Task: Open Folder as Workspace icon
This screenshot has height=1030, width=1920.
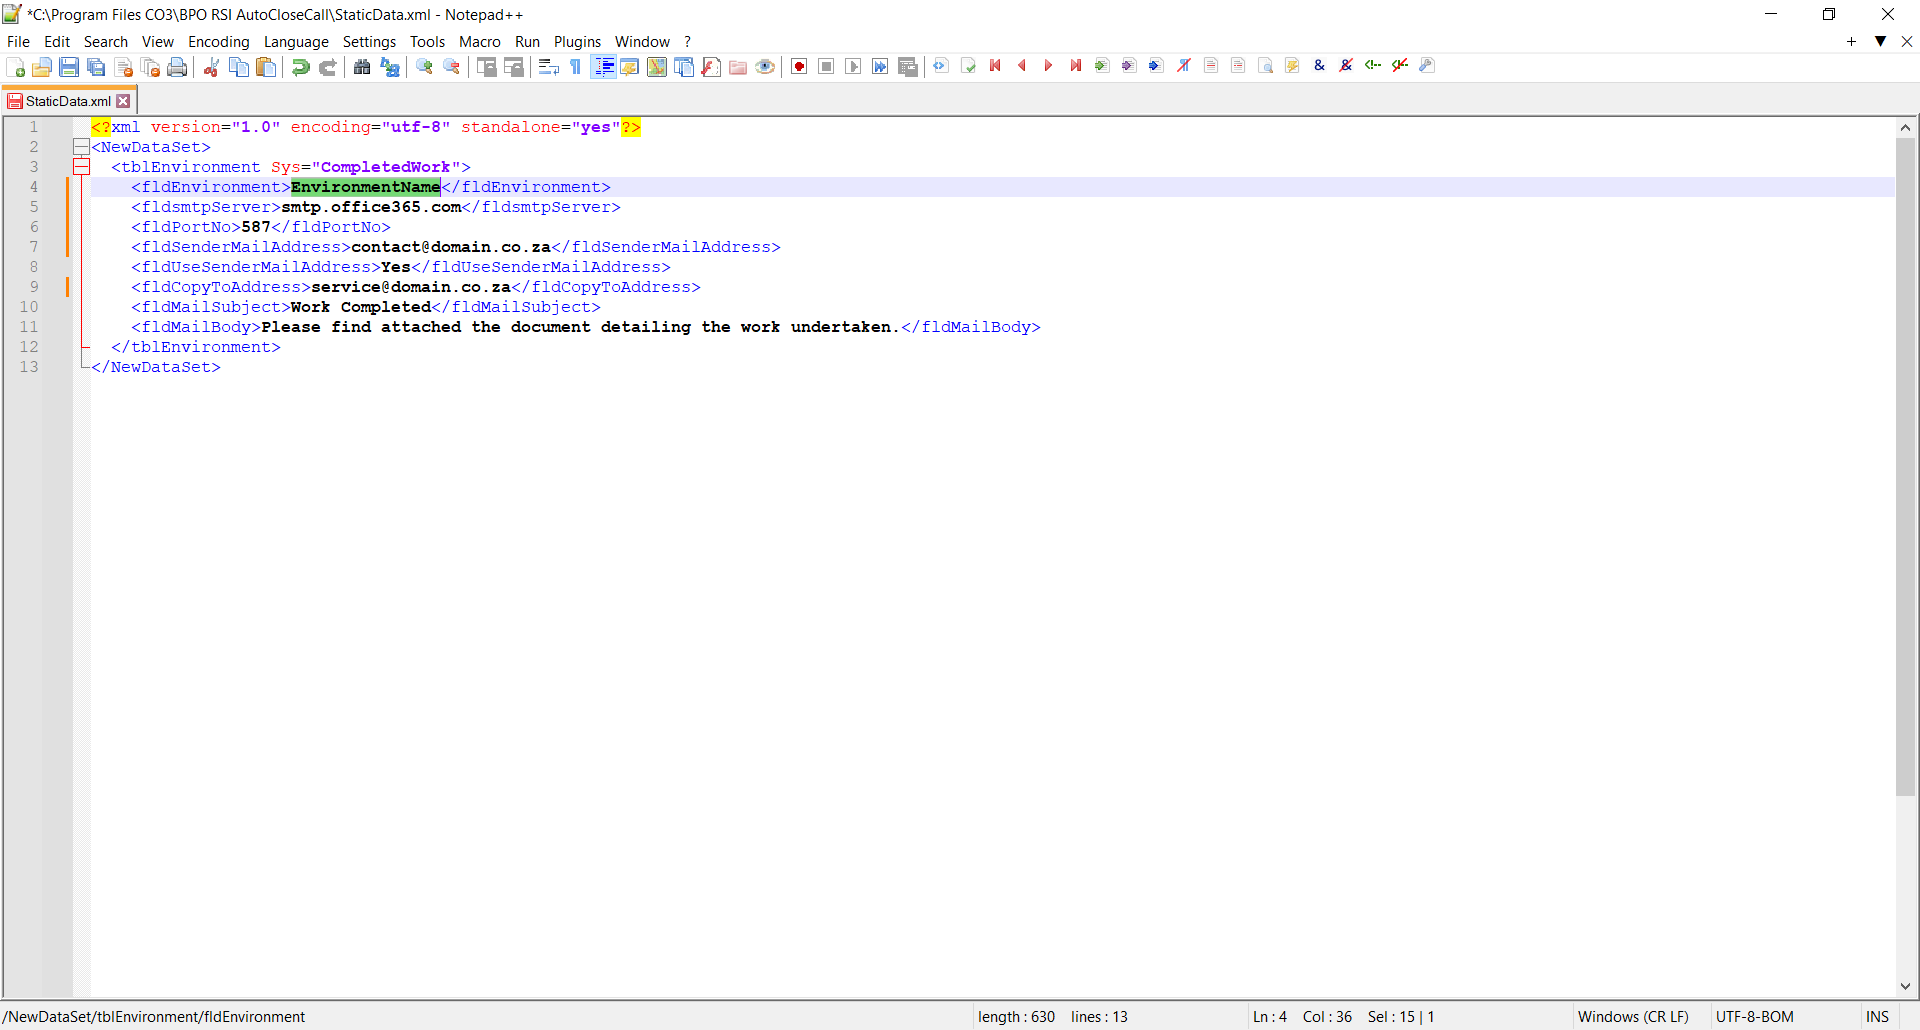Action: [x=738, y=67]
